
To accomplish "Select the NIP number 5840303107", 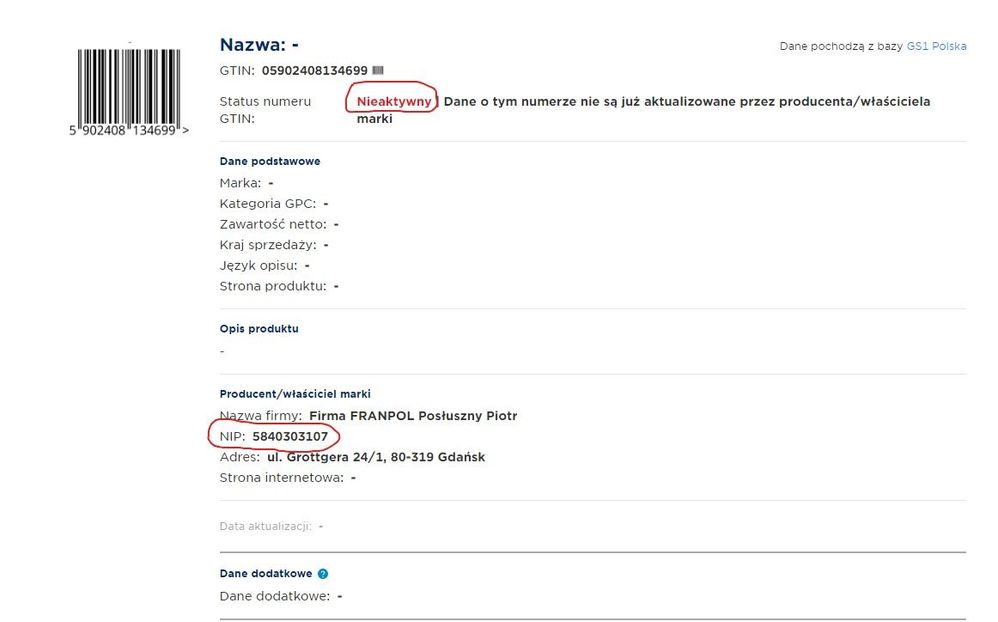I will pyautogui.click(x=290, y=436).
